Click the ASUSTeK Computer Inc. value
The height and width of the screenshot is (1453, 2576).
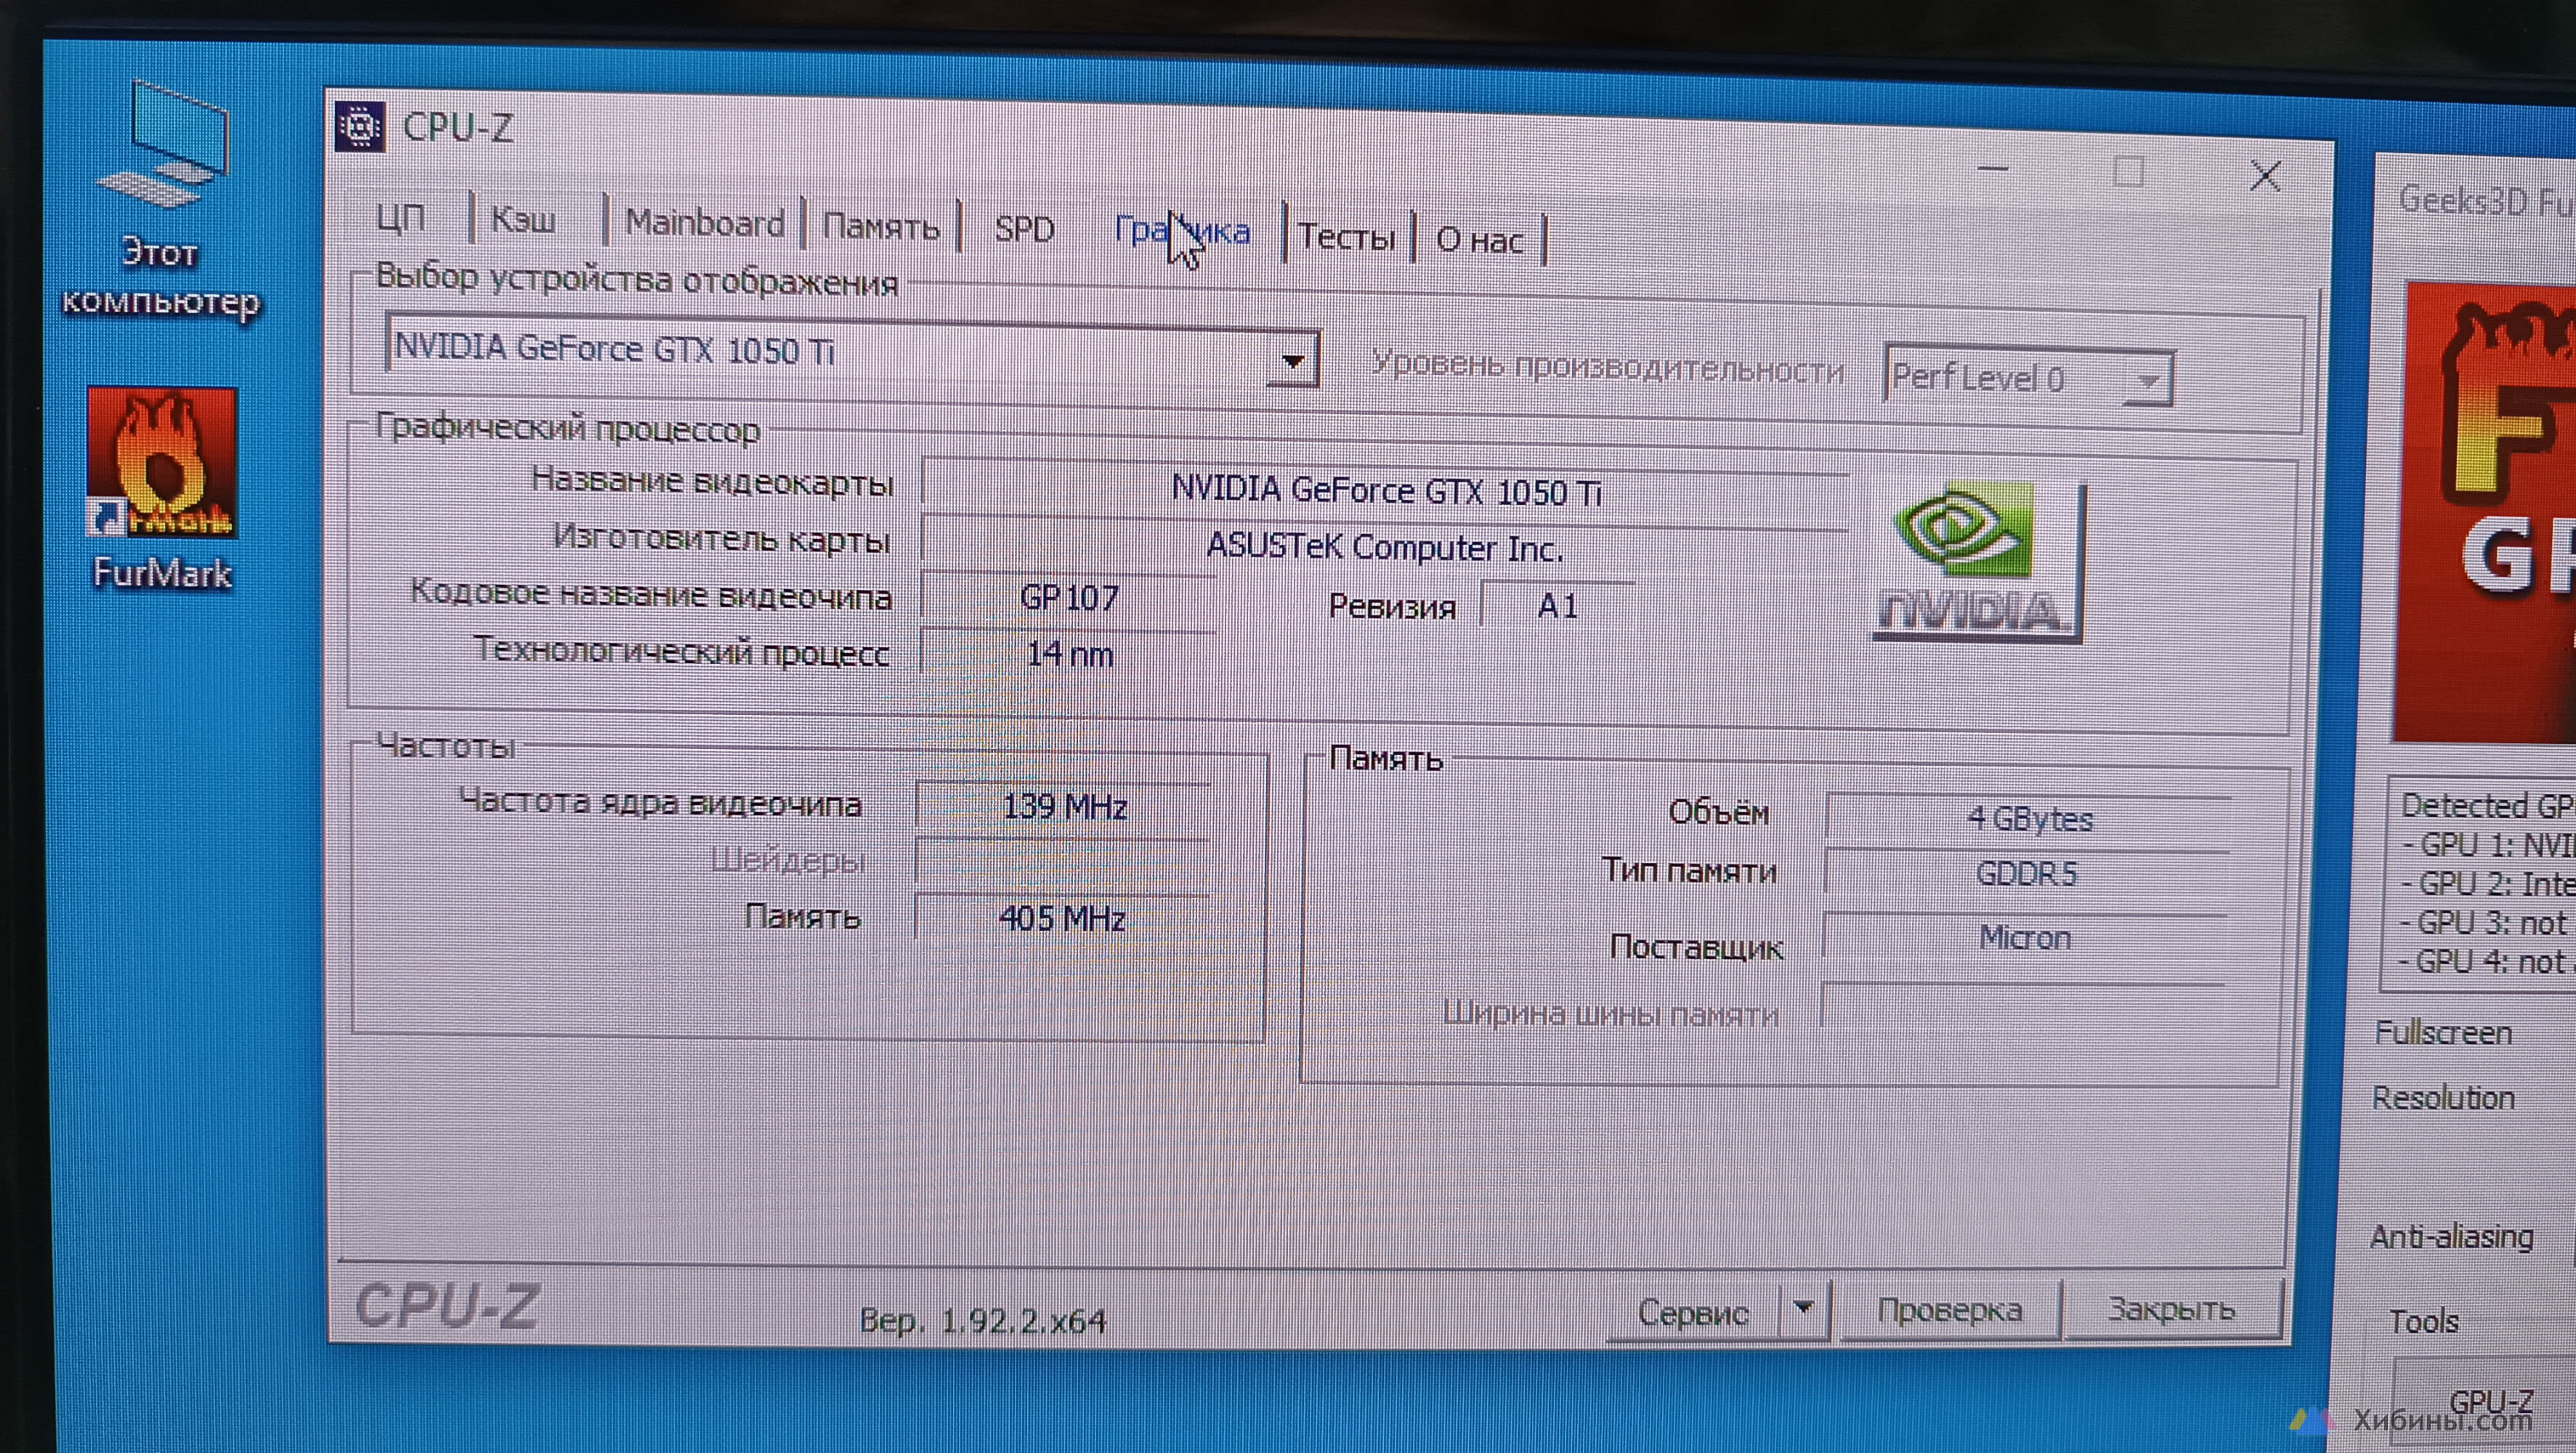point(1385,547)
